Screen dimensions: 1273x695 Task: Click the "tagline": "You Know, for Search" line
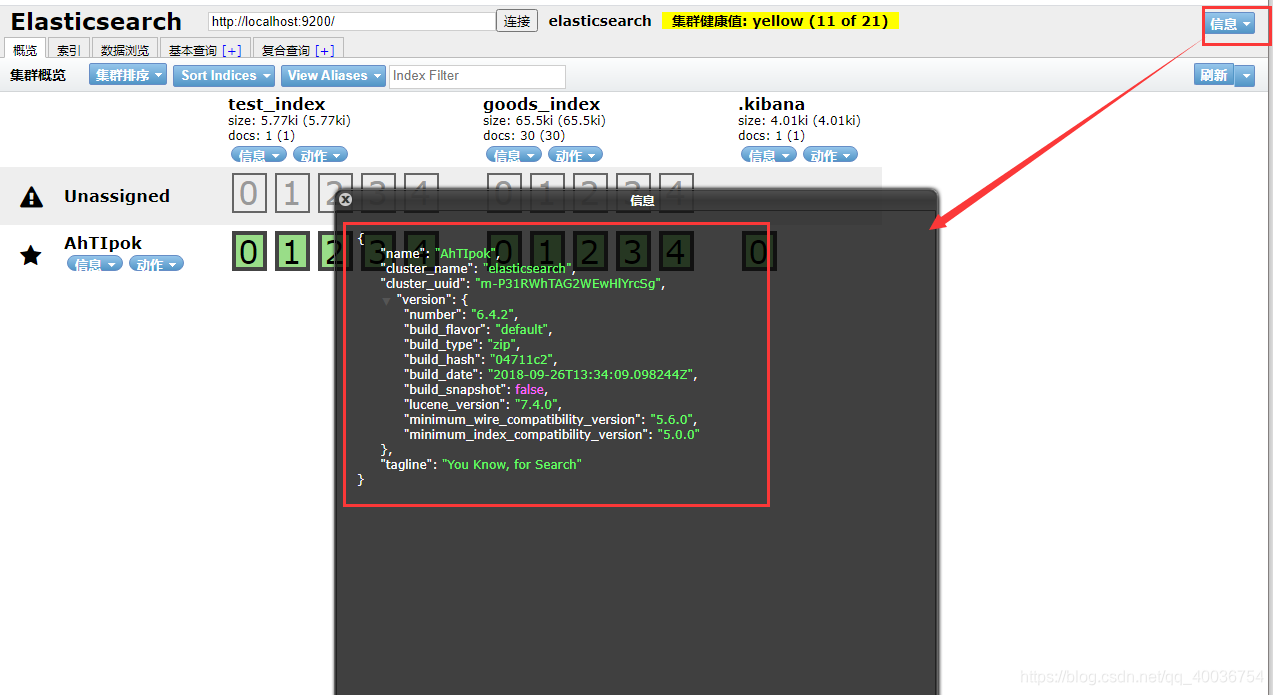[x=481, y=464]
